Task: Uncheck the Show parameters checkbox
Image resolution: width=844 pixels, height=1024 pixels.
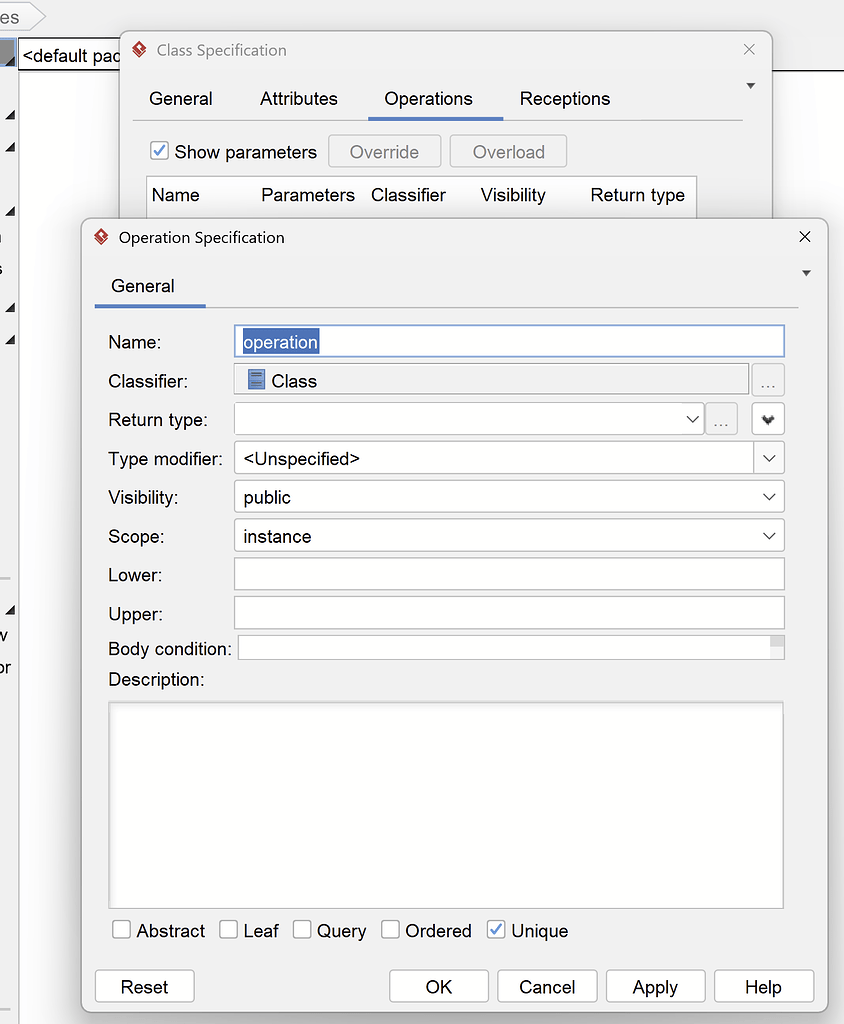Action: [x=159, y=151]
